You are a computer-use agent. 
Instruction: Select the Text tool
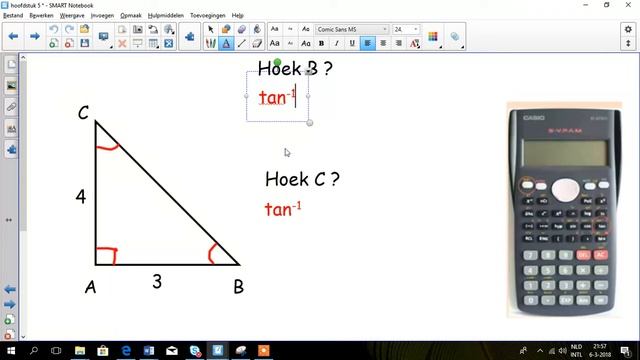(226, 43)
